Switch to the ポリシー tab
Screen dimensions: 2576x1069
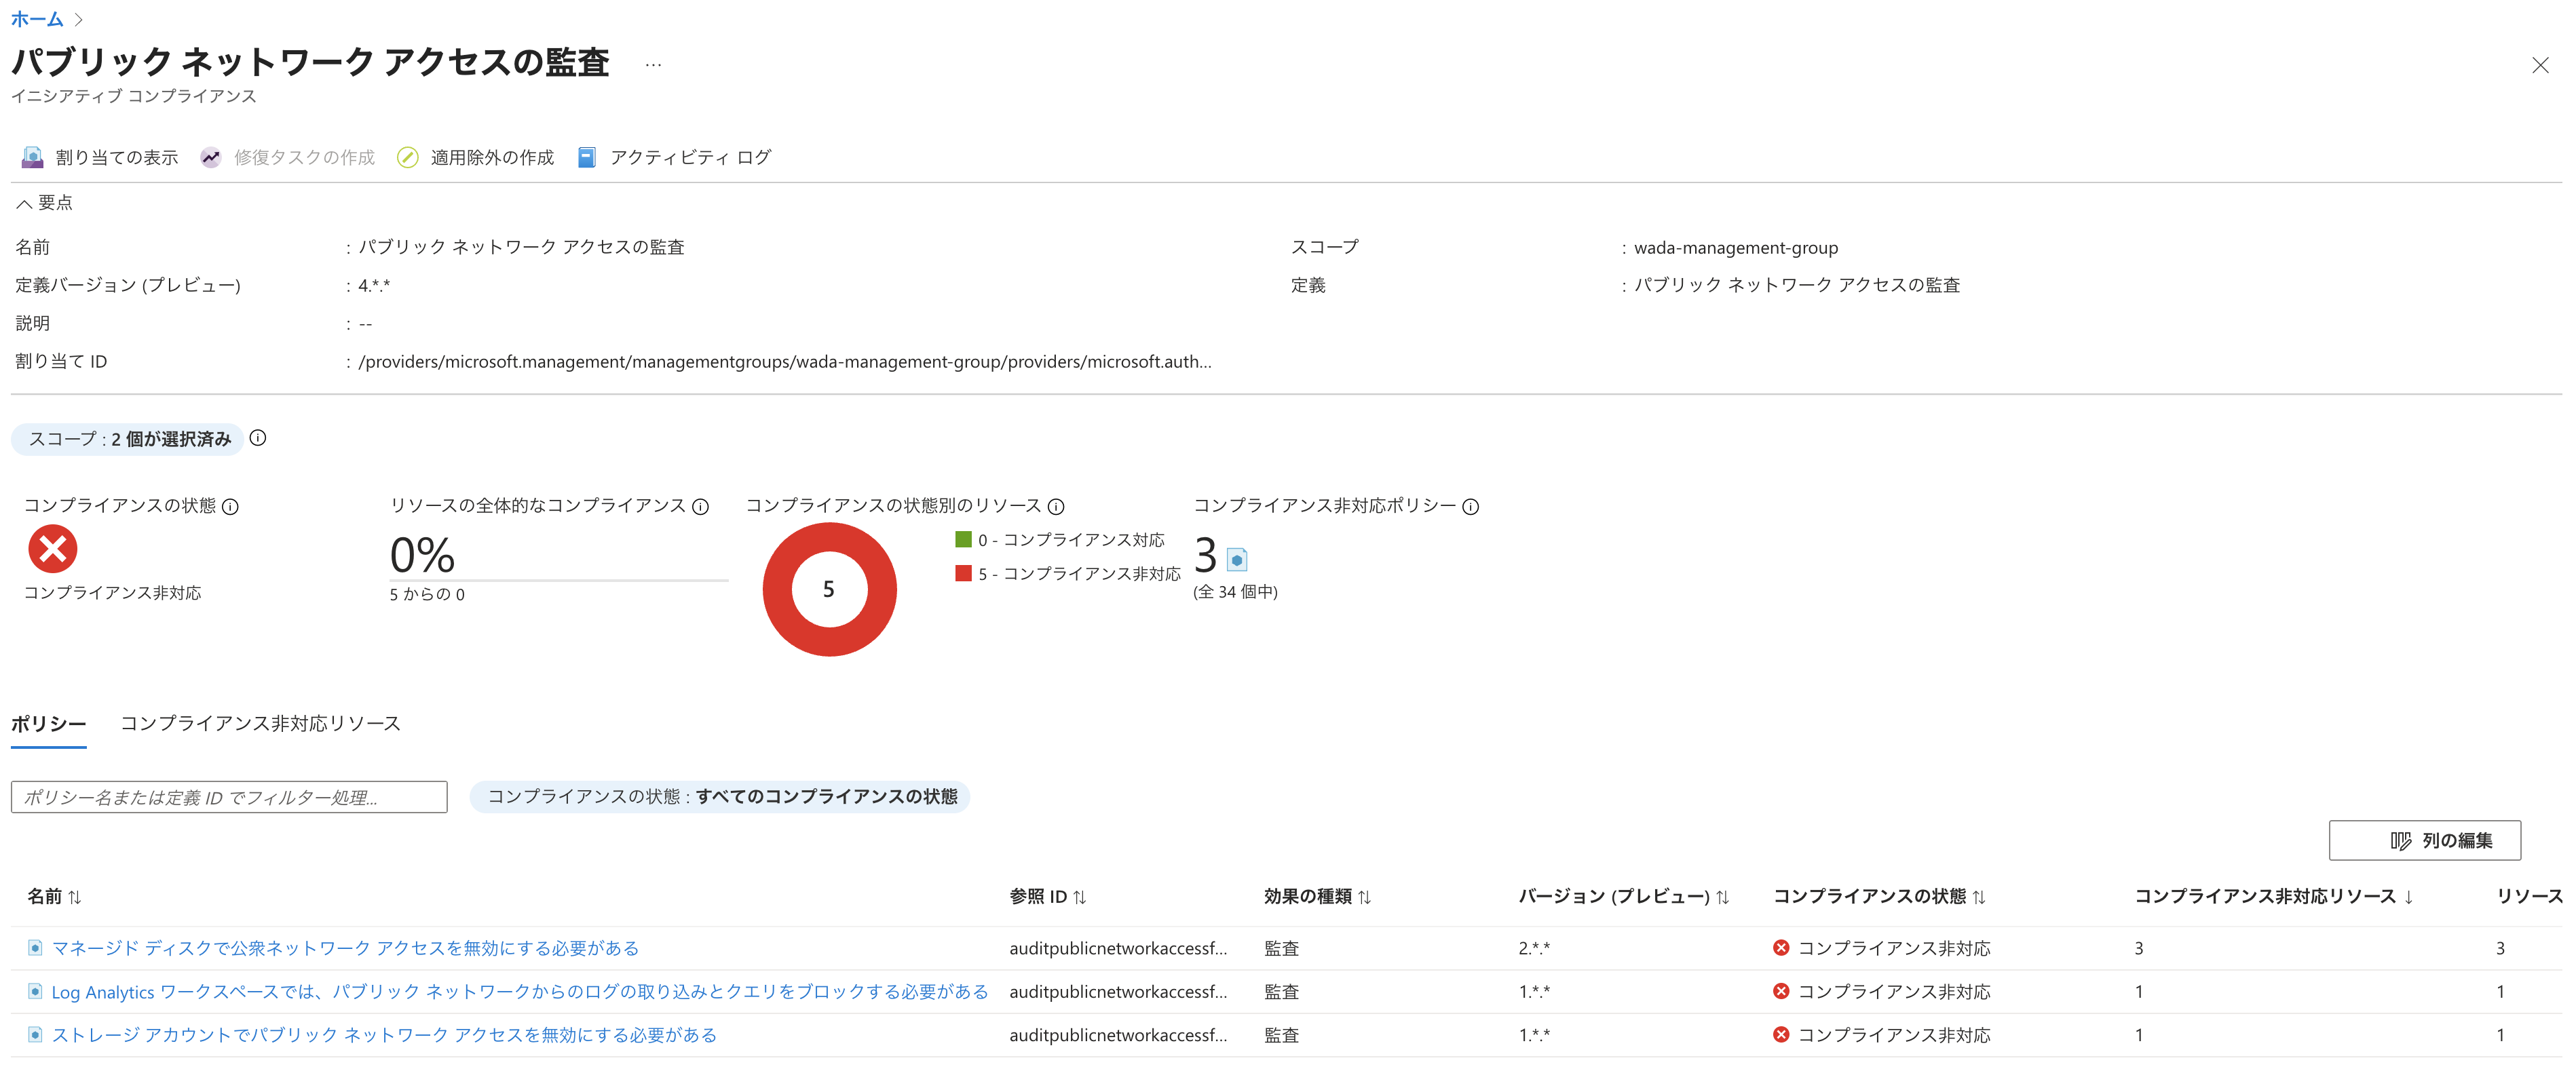click(x=48, y=723)
